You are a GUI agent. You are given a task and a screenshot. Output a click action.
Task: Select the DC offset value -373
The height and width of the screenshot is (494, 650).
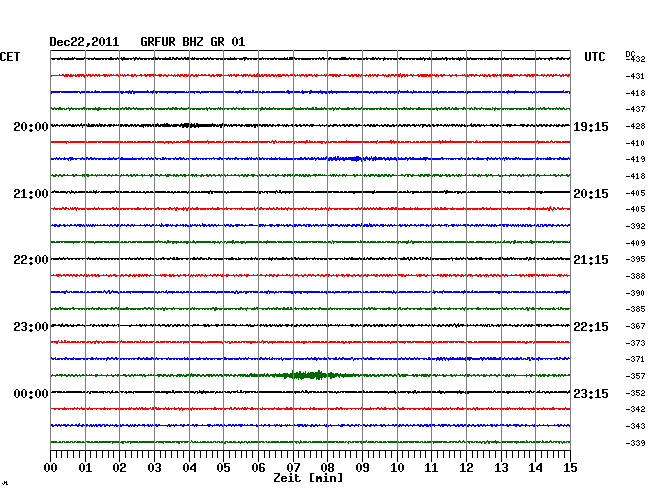(x=635, y=343)
